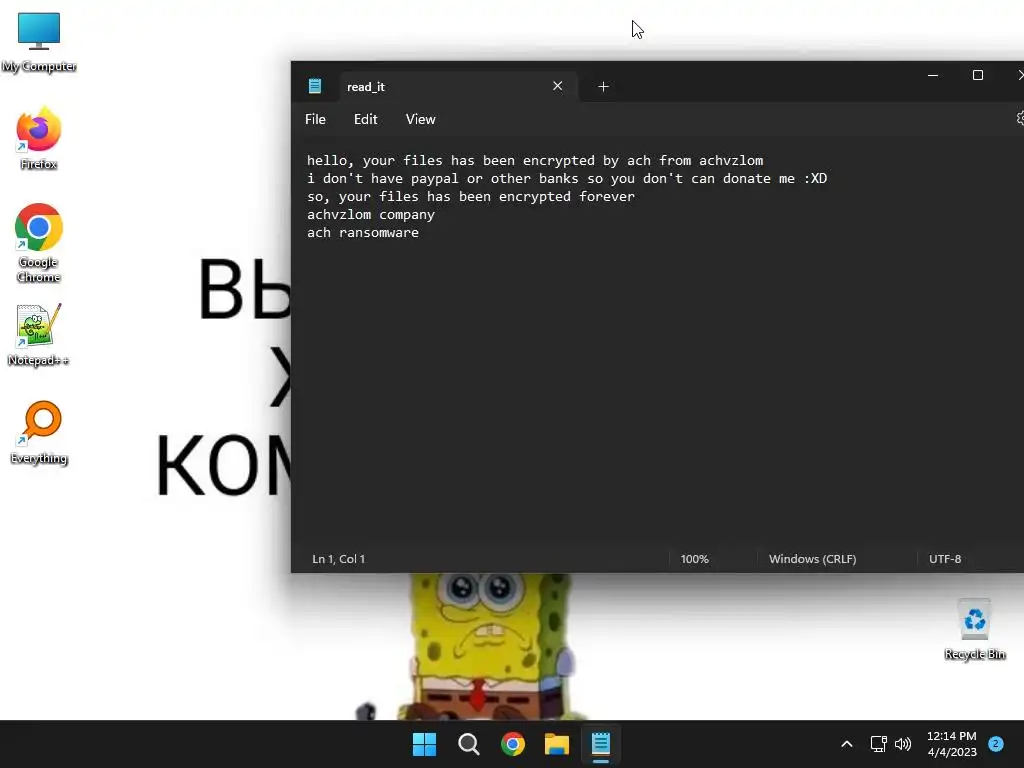Click the line 'i don't have paypal or other banks'
Screen dimensions: 1024x768
click(x=567, y=178)
